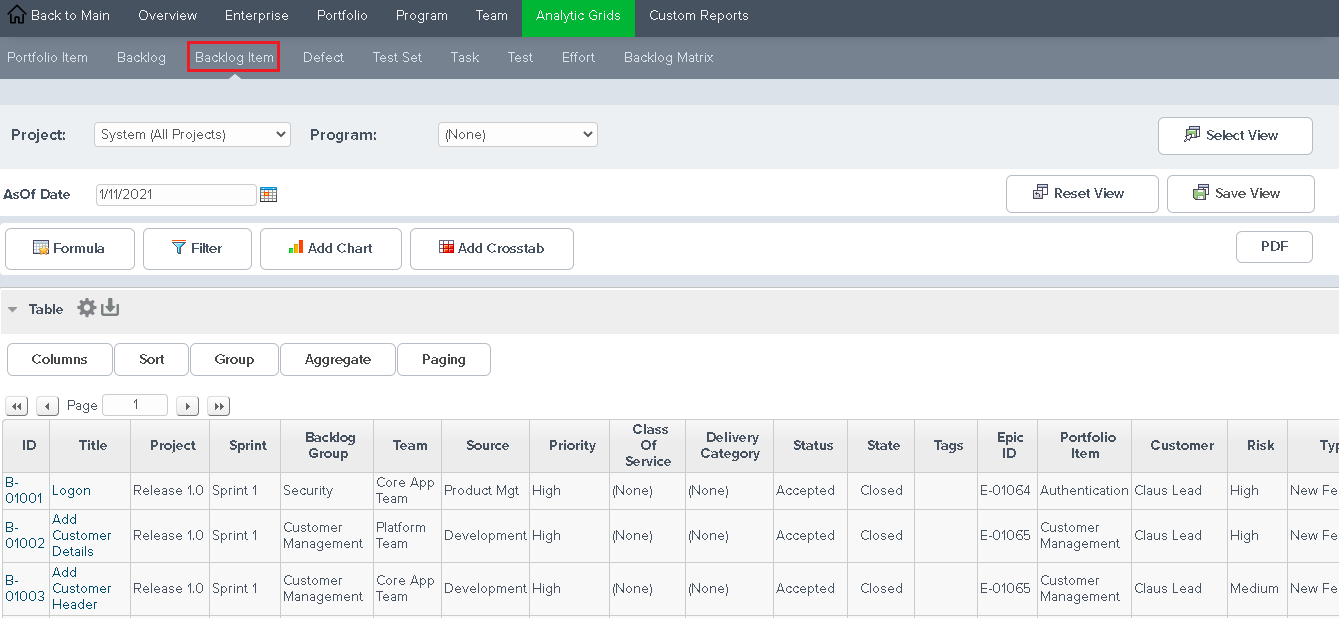Click the Select View button
The image size is (1339, 621).
(x=1235, y=136)
